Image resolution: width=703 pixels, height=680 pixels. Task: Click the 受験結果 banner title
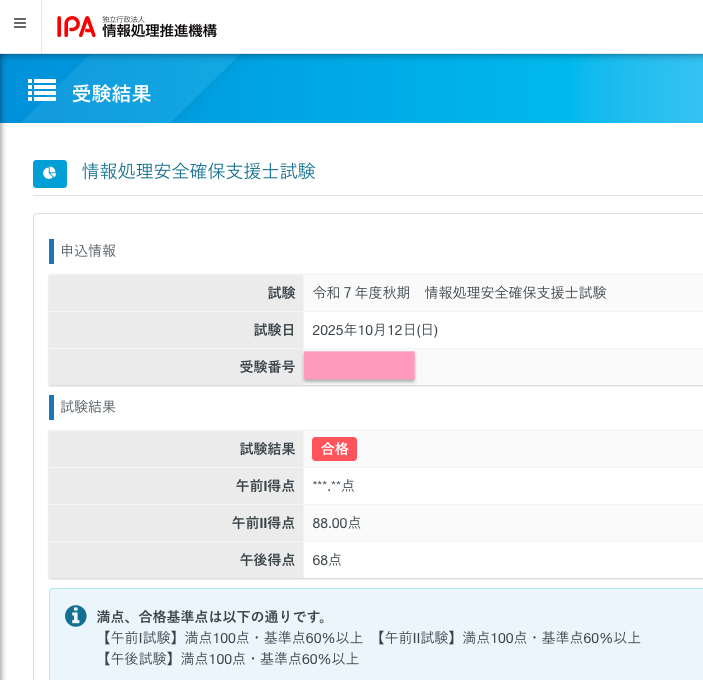[111, 94]
